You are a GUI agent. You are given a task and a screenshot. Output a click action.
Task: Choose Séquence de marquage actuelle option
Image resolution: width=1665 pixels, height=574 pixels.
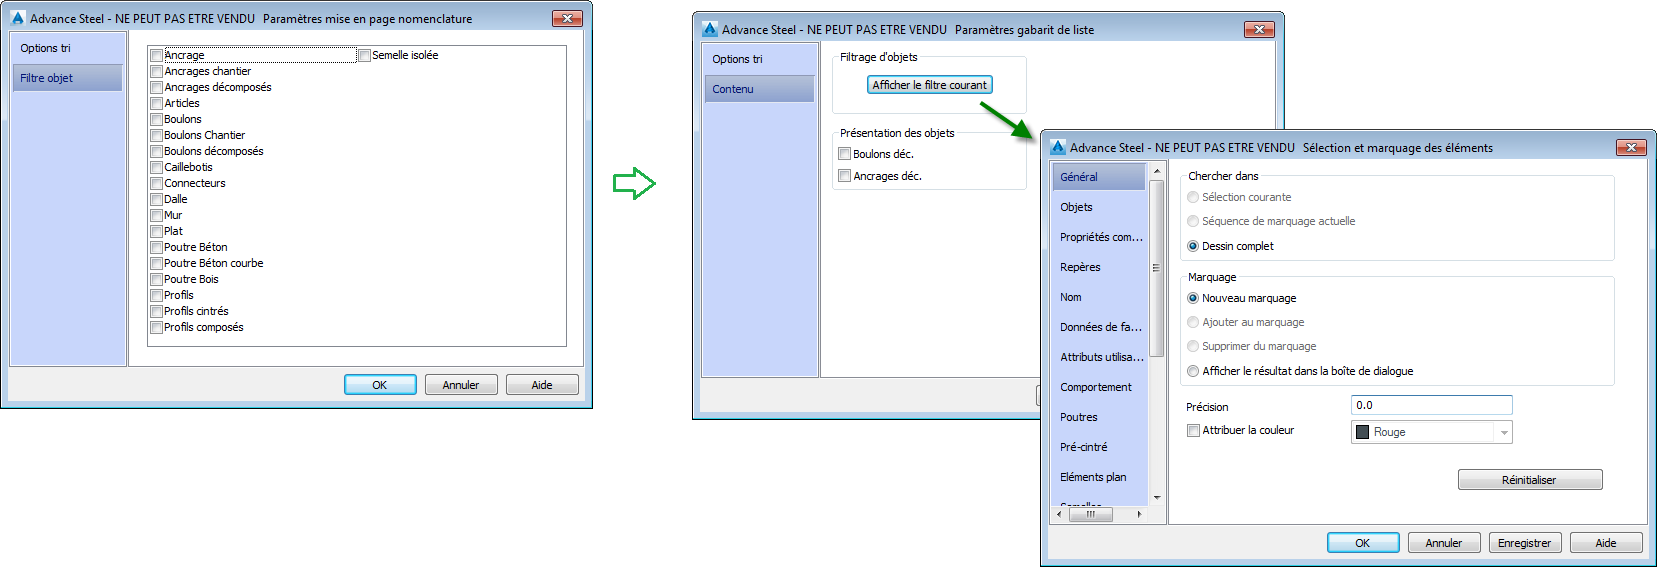click(1193, 221)
